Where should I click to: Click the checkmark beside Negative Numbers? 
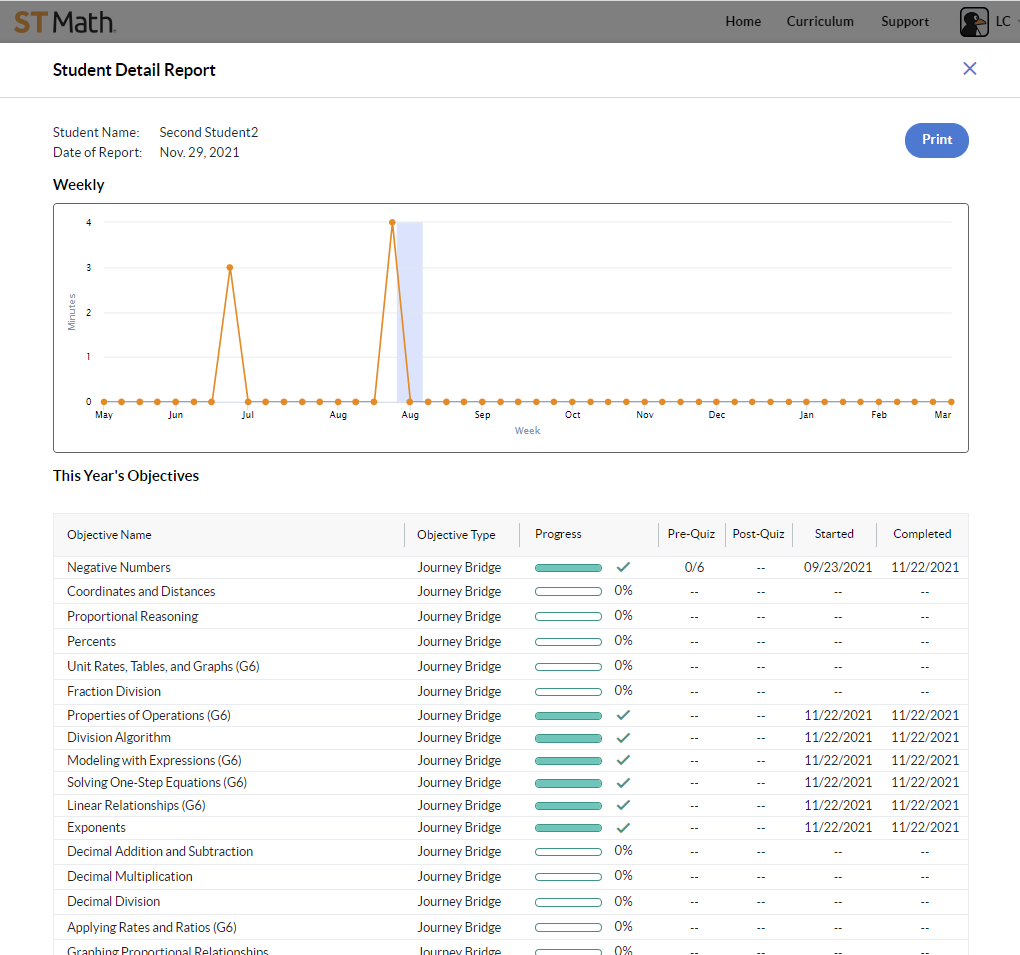(622, 566)
